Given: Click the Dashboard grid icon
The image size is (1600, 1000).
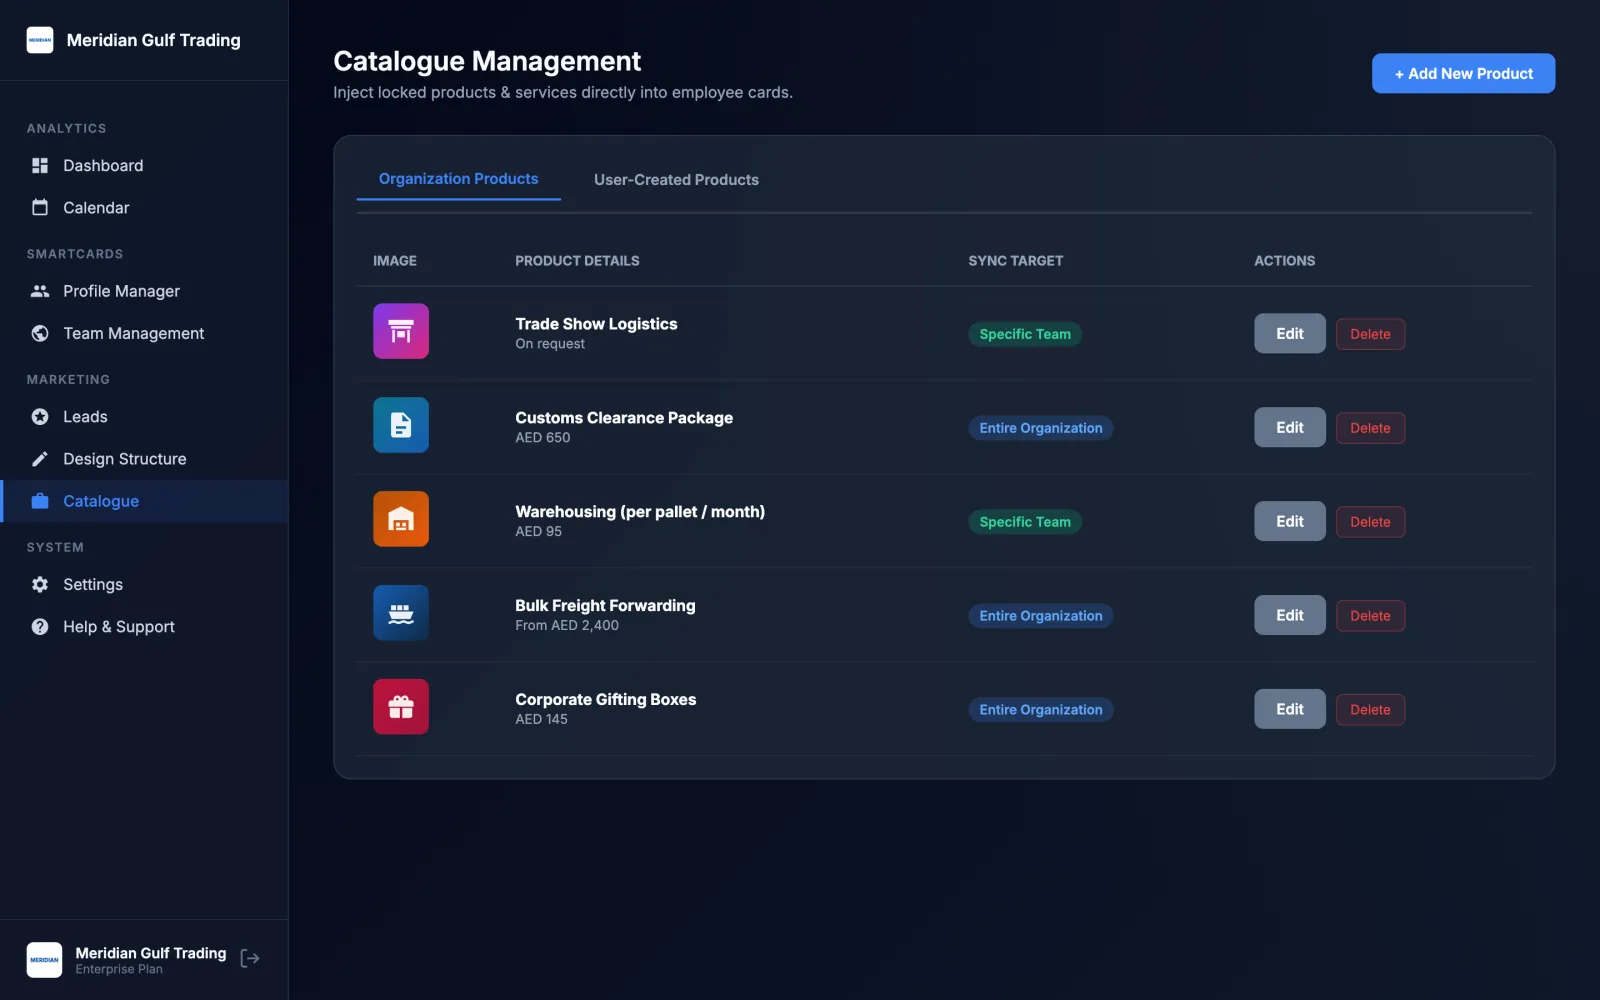Looking at the screenshot, I should (40, 166).
